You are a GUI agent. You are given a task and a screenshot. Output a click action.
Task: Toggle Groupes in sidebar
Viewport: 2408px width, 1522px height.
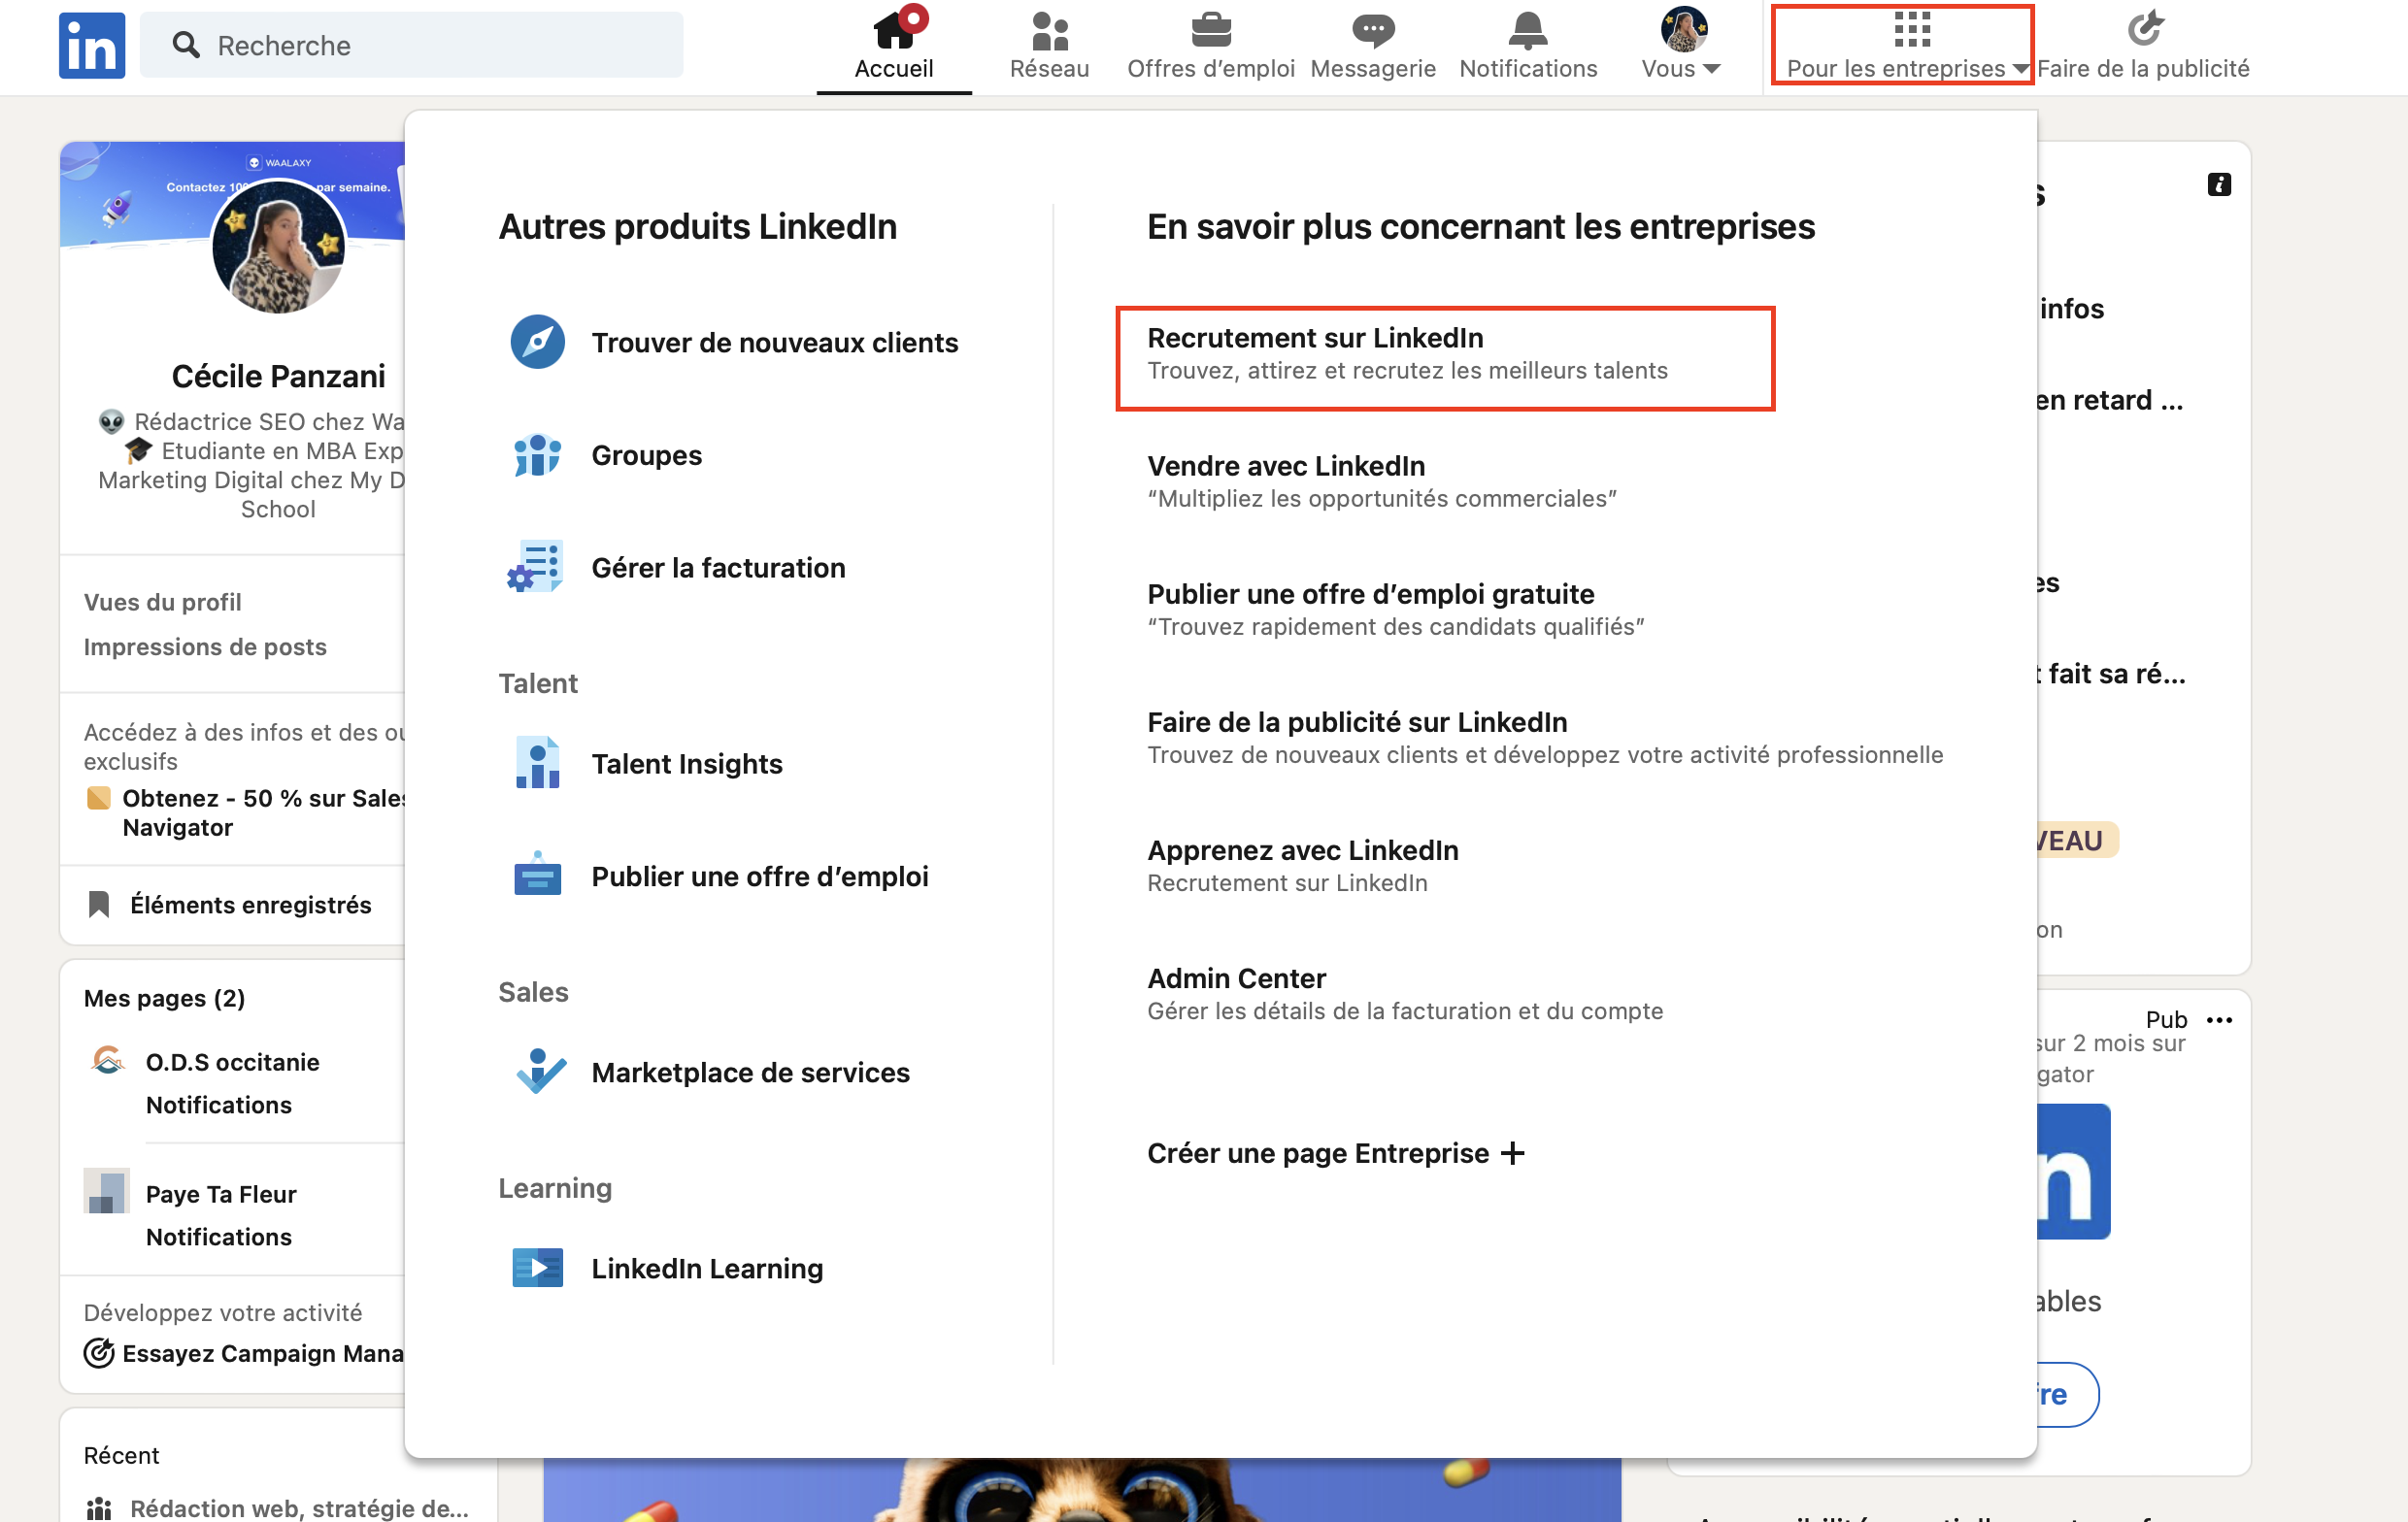coord(646,456)
